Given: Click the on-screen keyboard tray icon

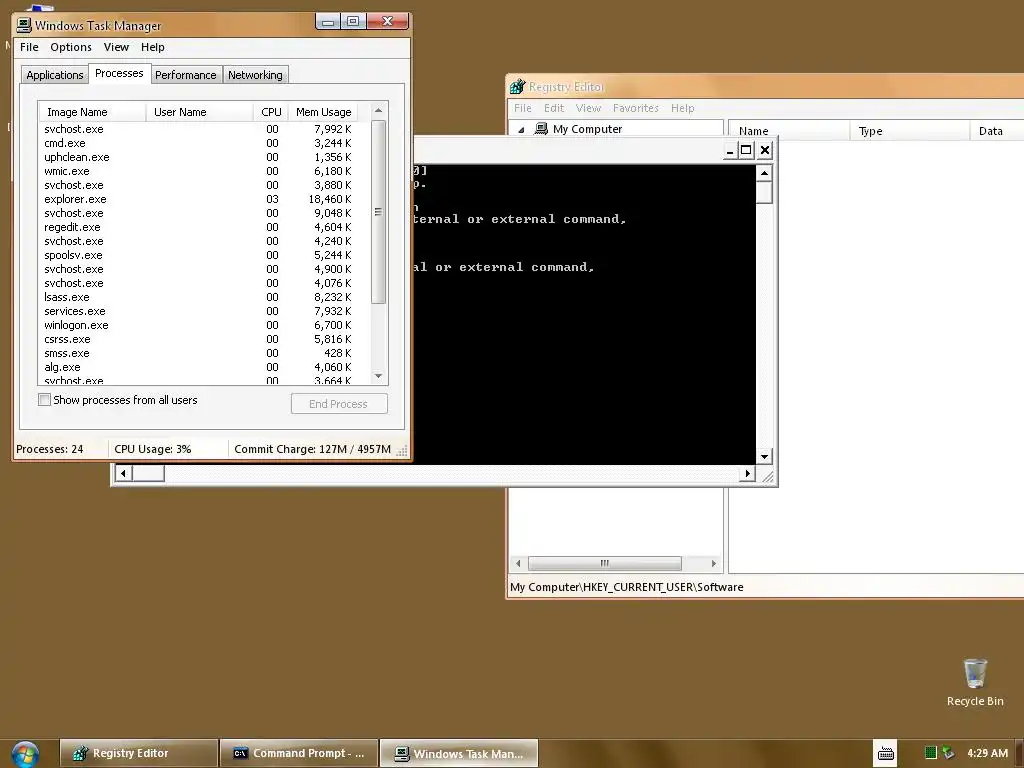Looking at the screenshot, I should pos(886,753).
